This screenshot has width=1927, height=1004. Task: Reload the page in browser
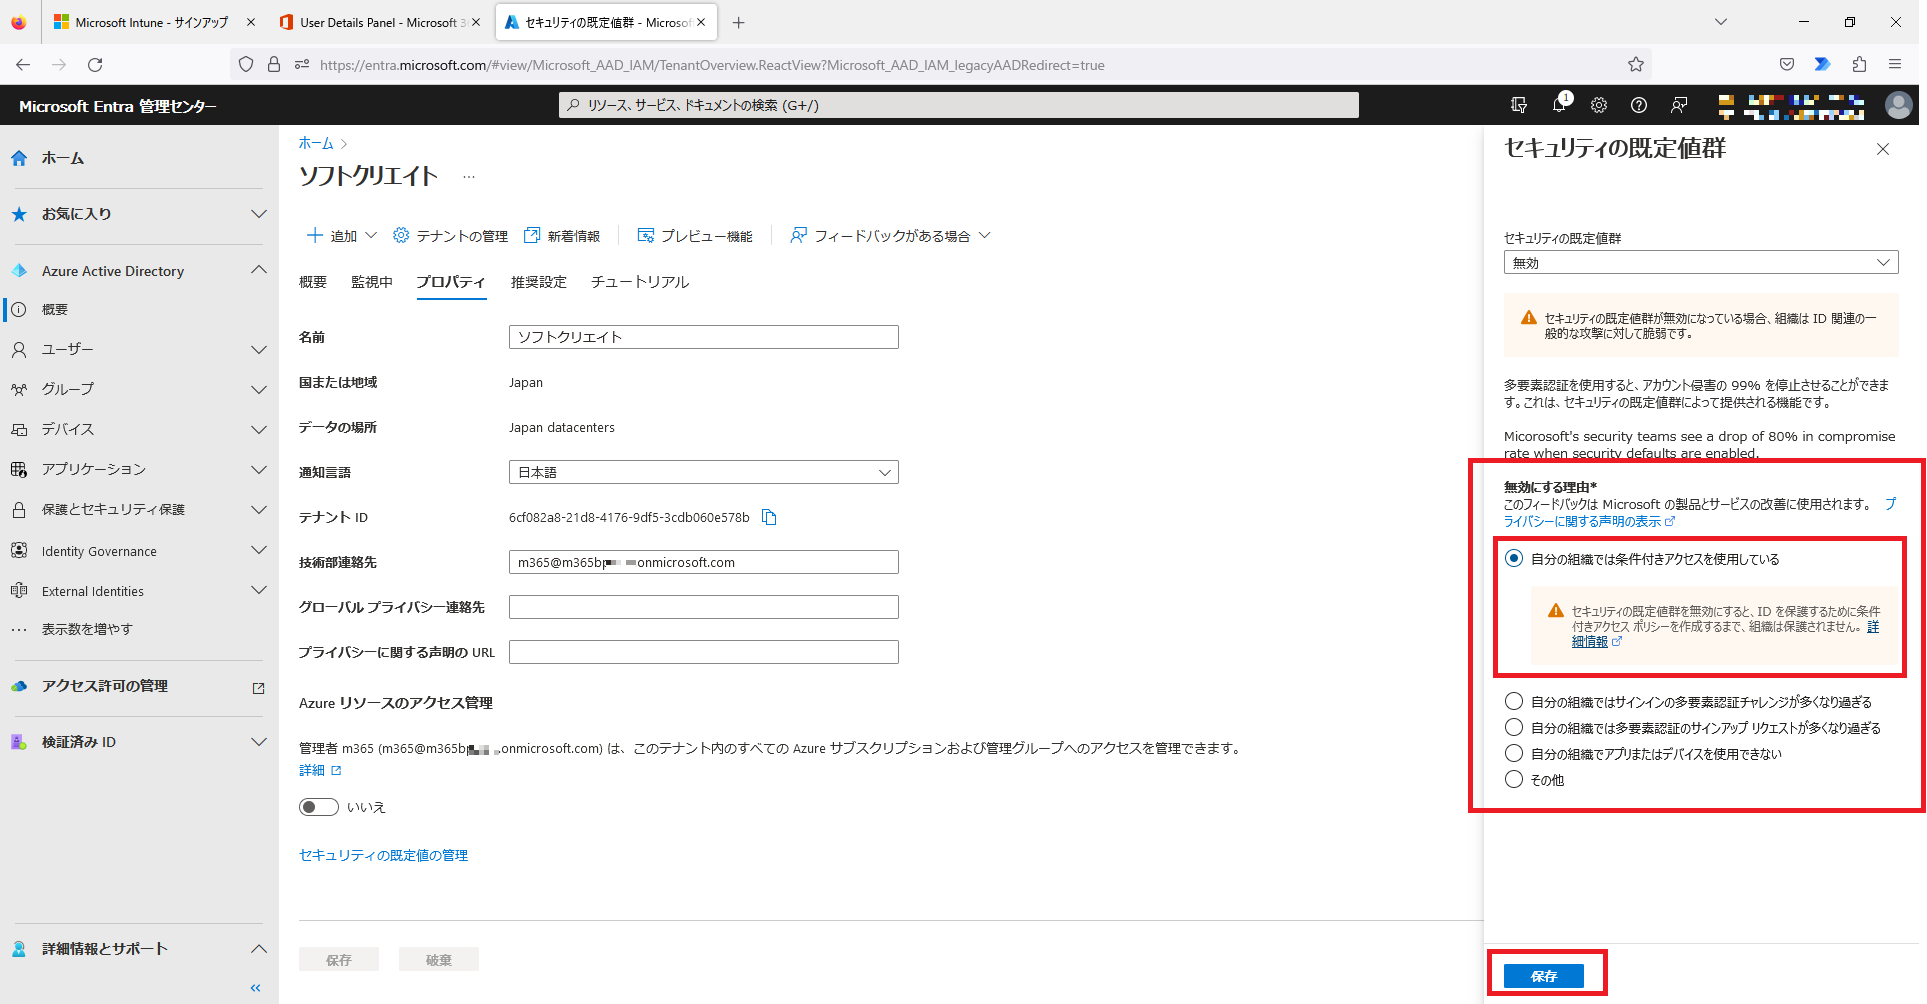(x=95, y=64)
